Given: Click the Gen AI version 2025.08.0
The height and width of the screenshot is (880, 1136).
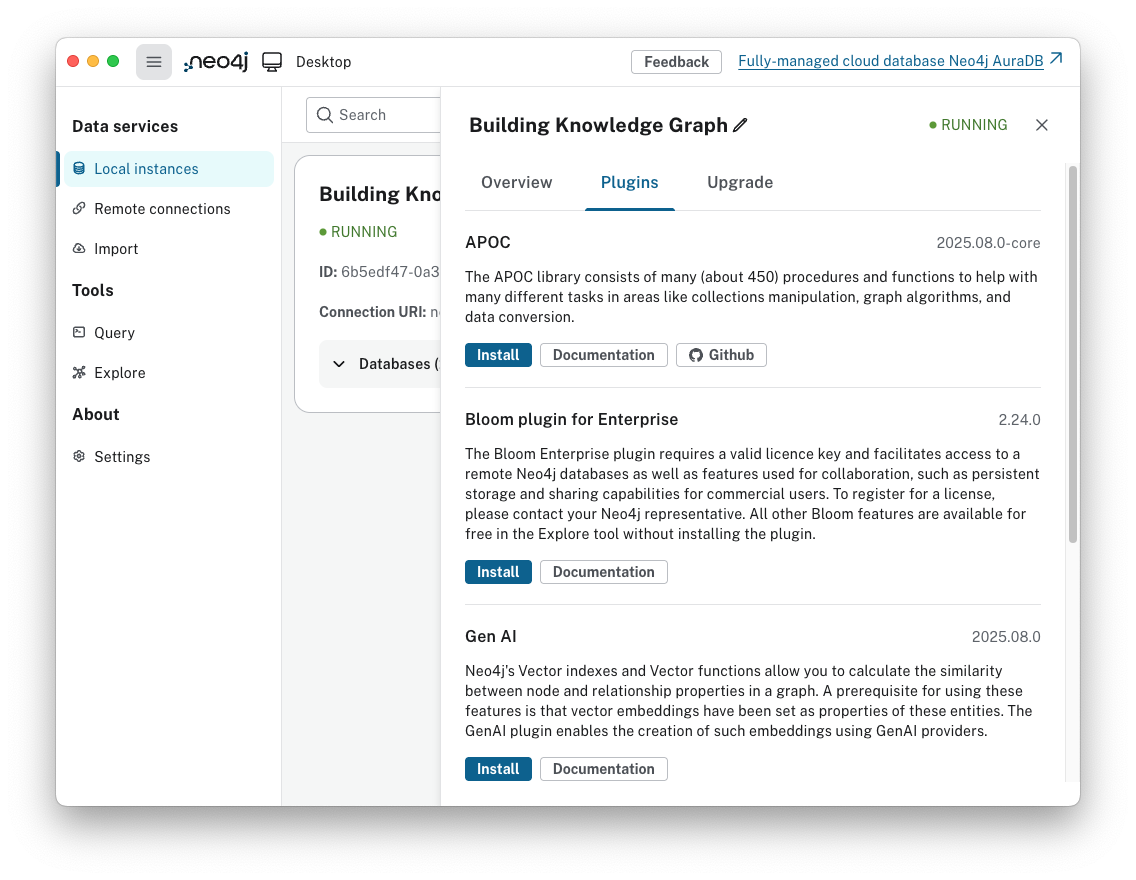Looking at the screenshot, I should (x=1006, y=637).
